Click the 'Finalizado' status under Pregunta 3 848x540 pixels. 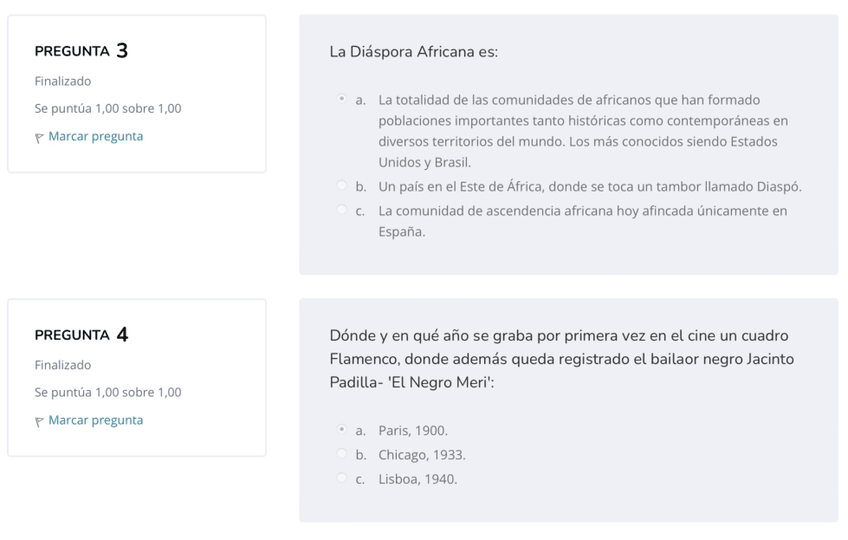(63, 81)
